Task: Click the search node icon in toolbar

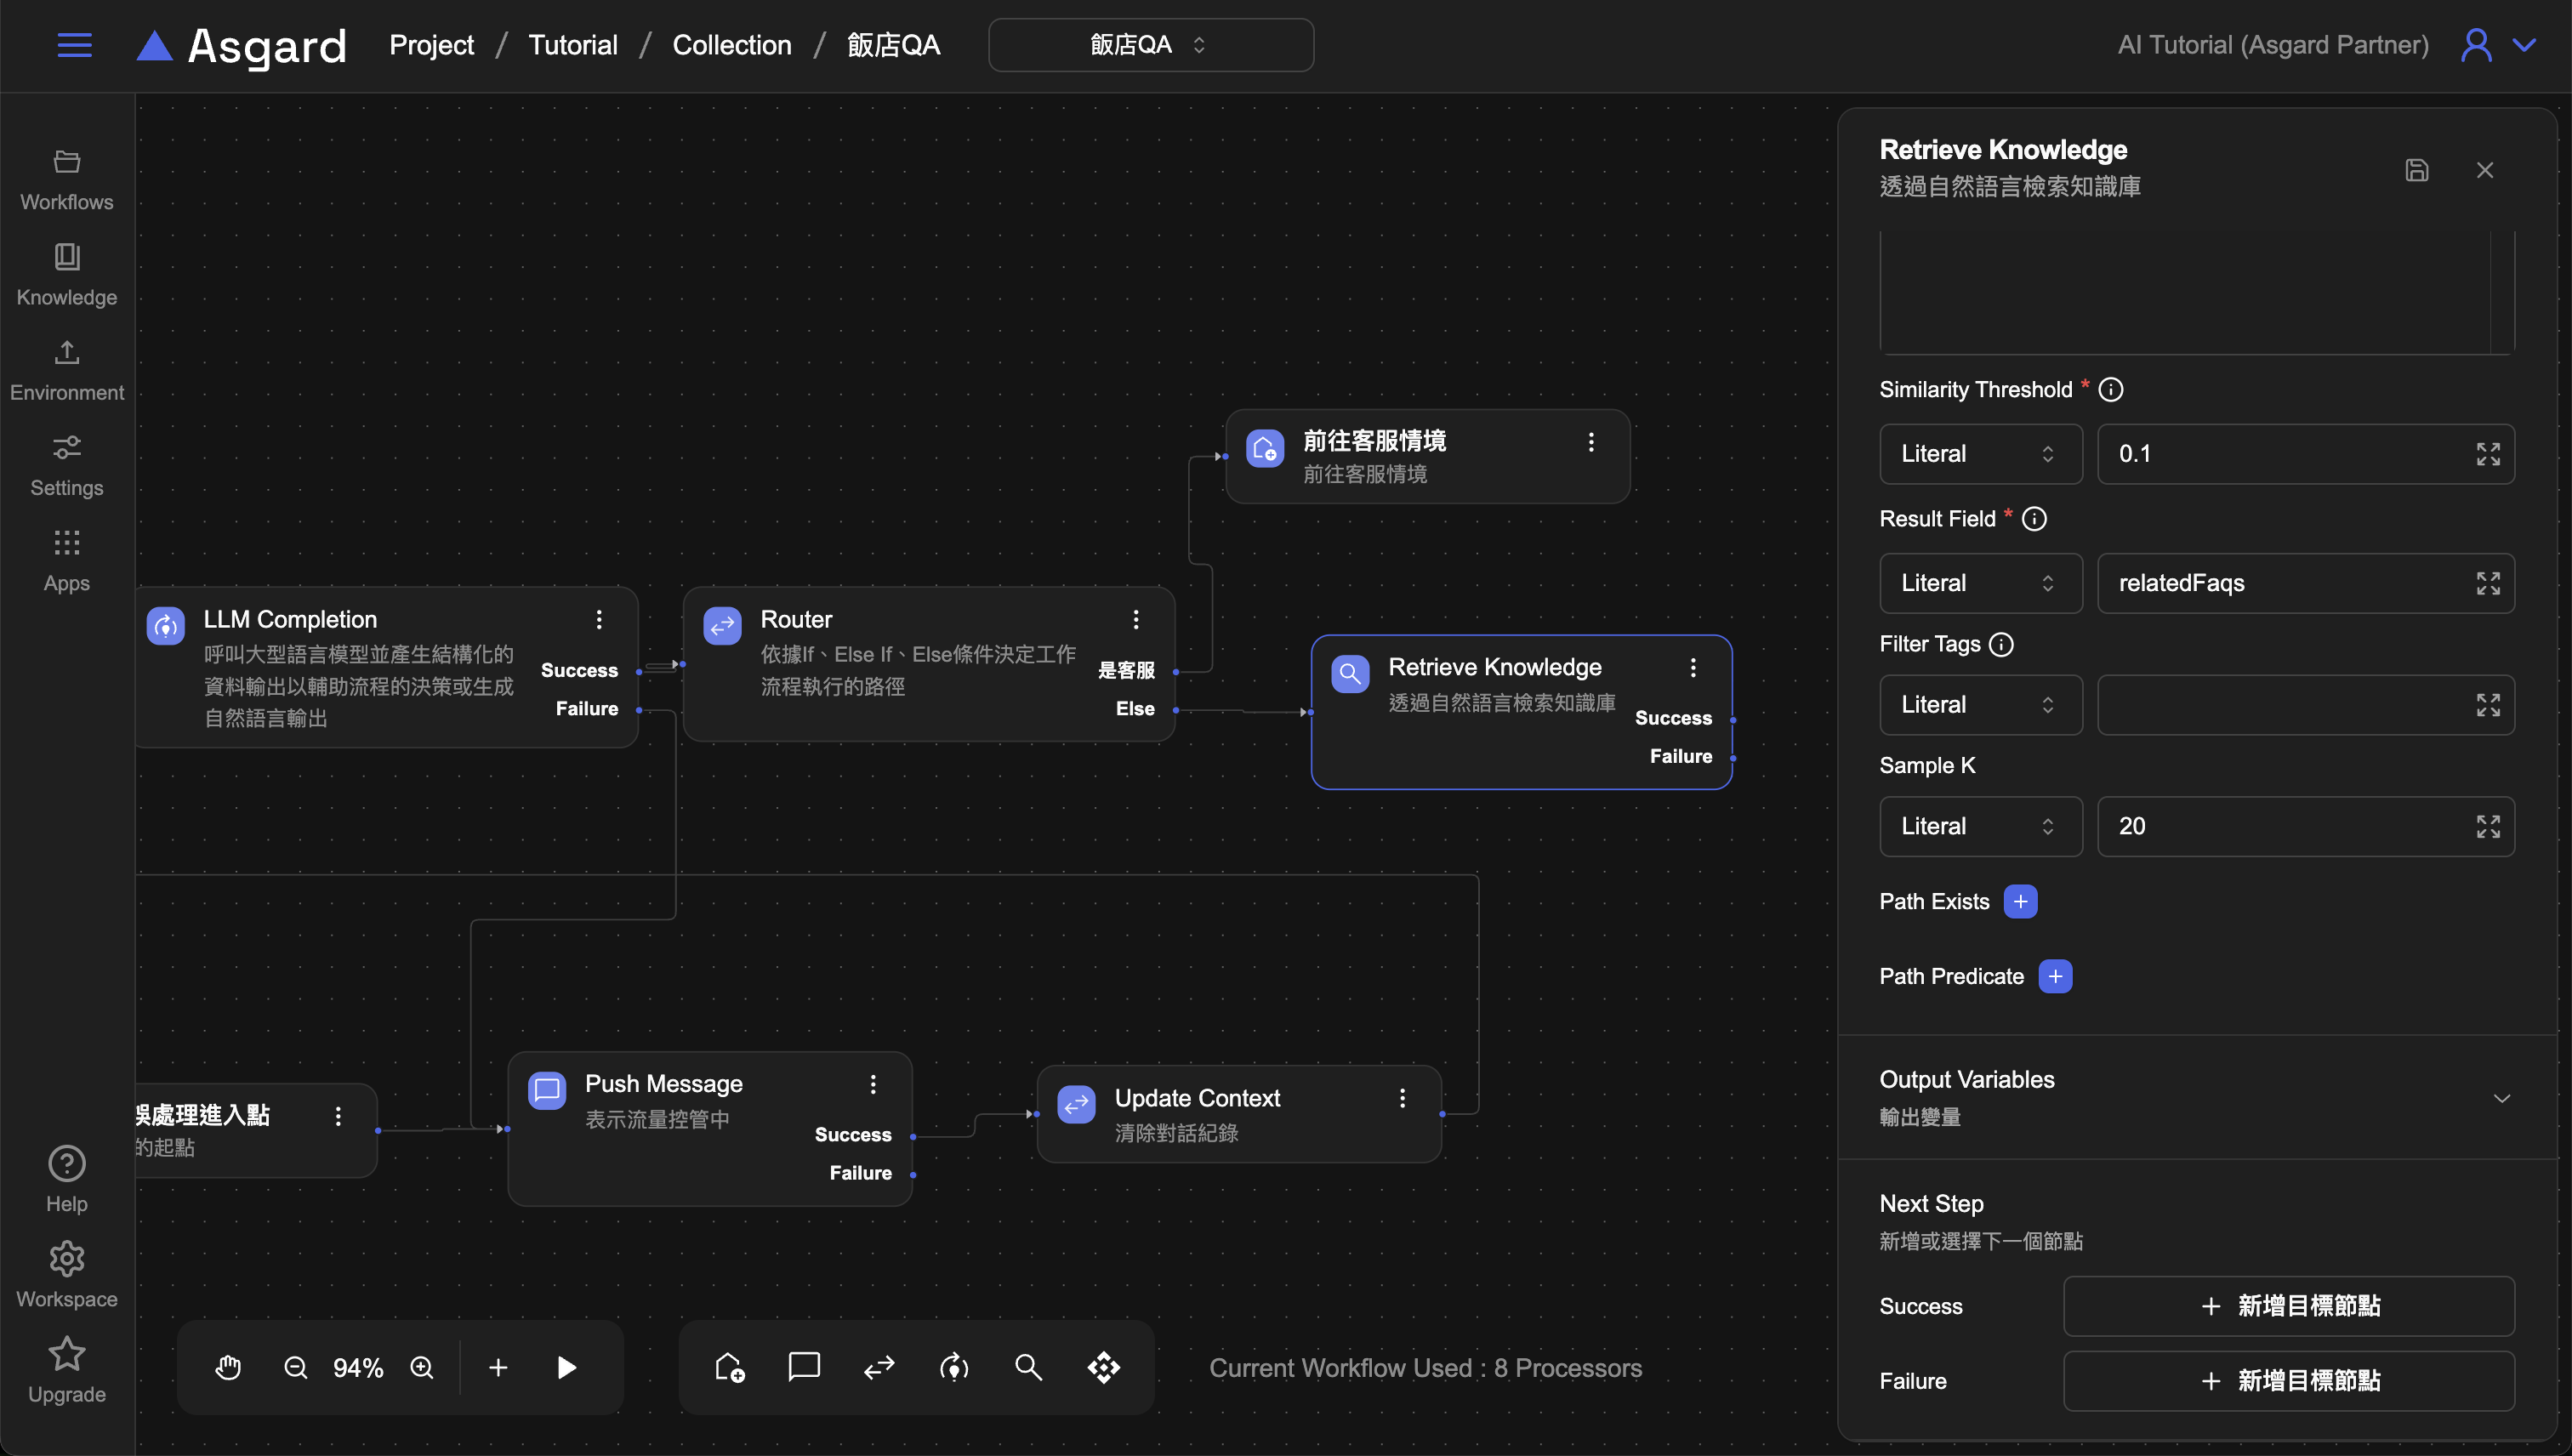Action: point(1028,1367)
